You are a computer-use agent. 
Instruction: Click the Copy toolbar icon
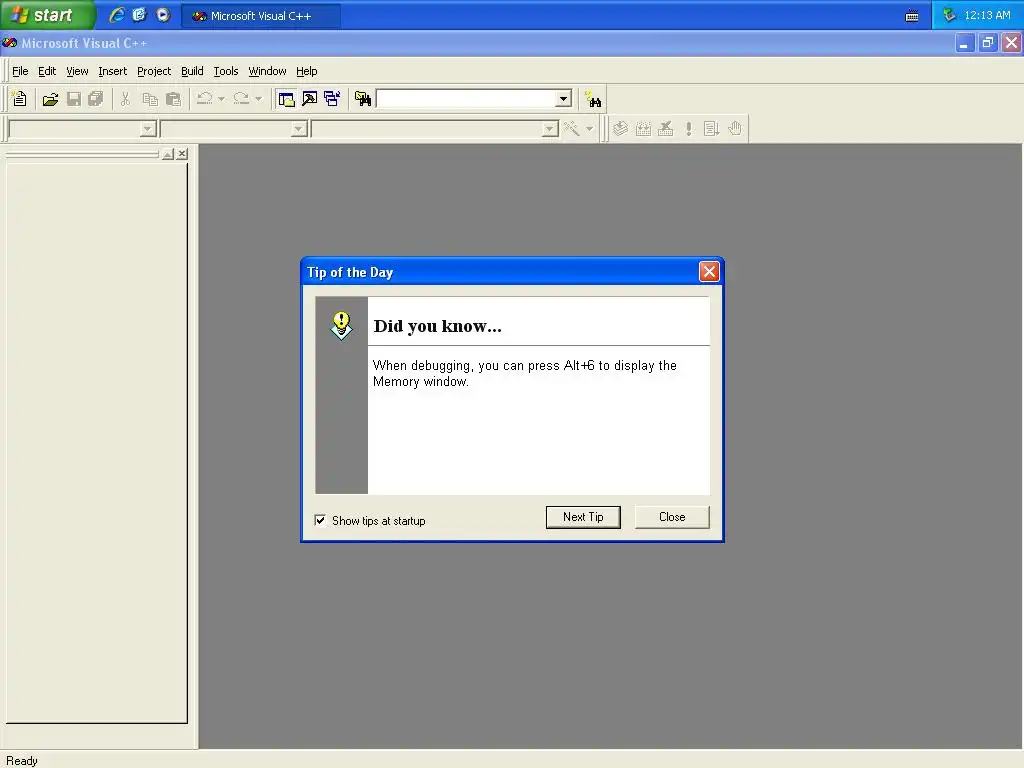click(x=150, y=99)
